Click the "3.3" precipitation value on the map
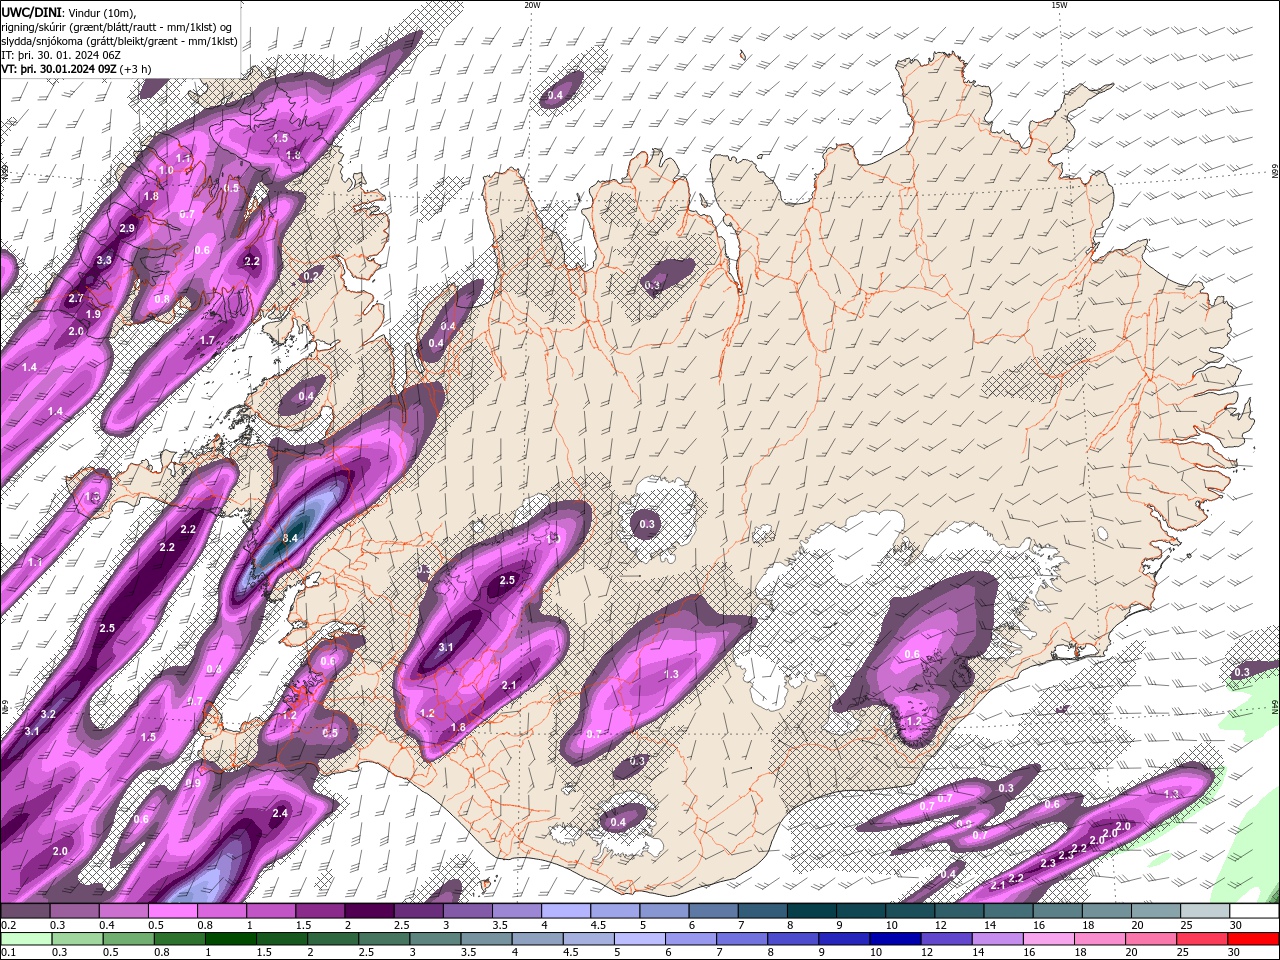Viewport: 1280px width, 960px height. (104, 260)
